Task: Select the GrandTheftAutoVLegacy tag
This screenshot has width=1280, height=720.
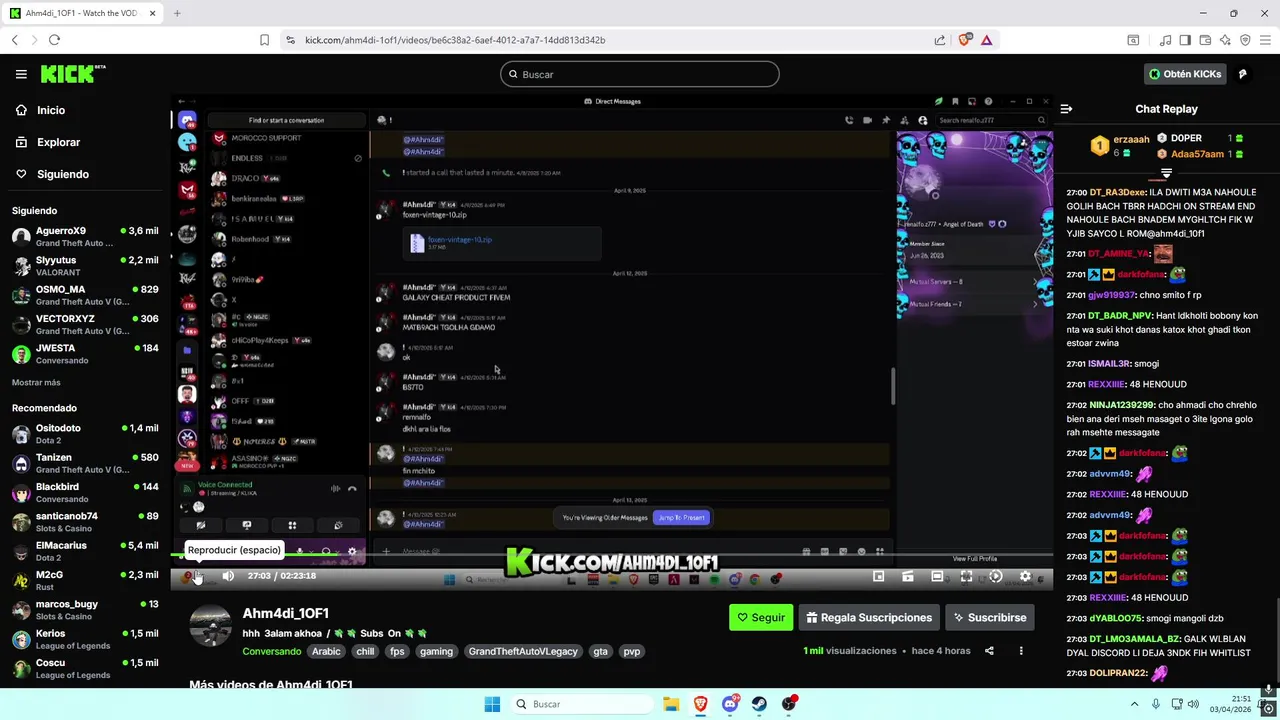Action: pyautogui.click(x=525, y=651)
